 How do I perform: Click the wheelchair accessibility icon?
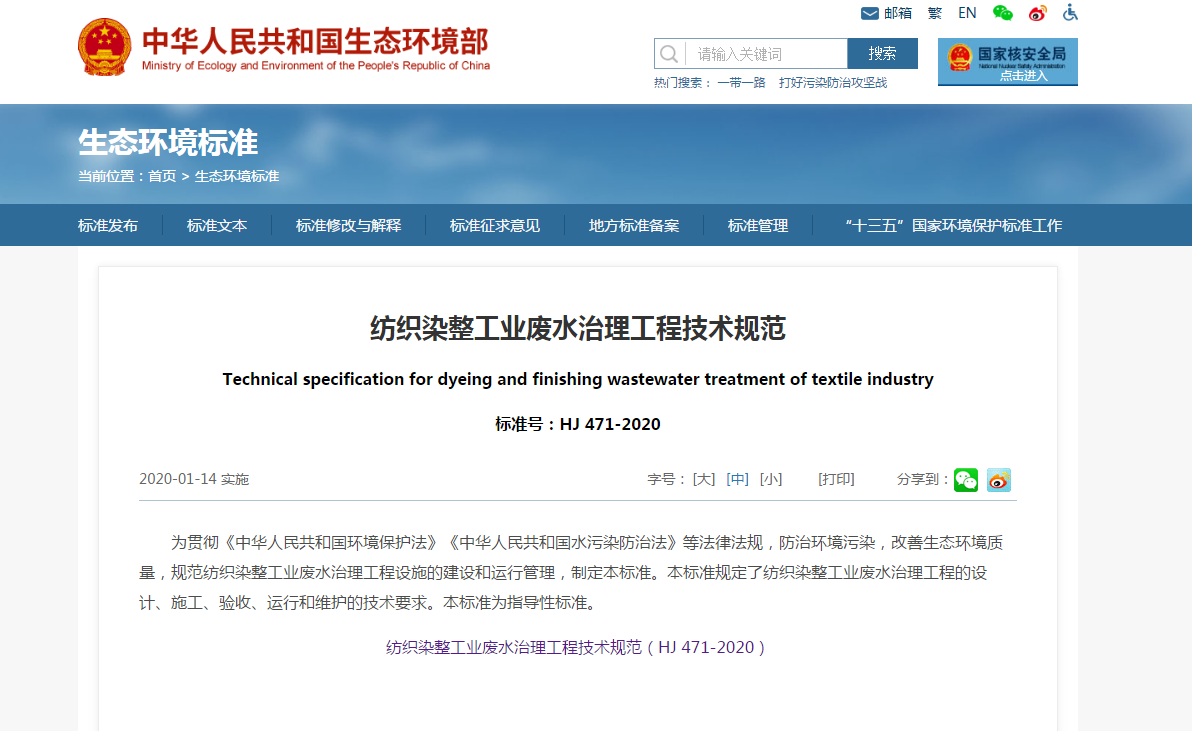tap(1070, 13)
